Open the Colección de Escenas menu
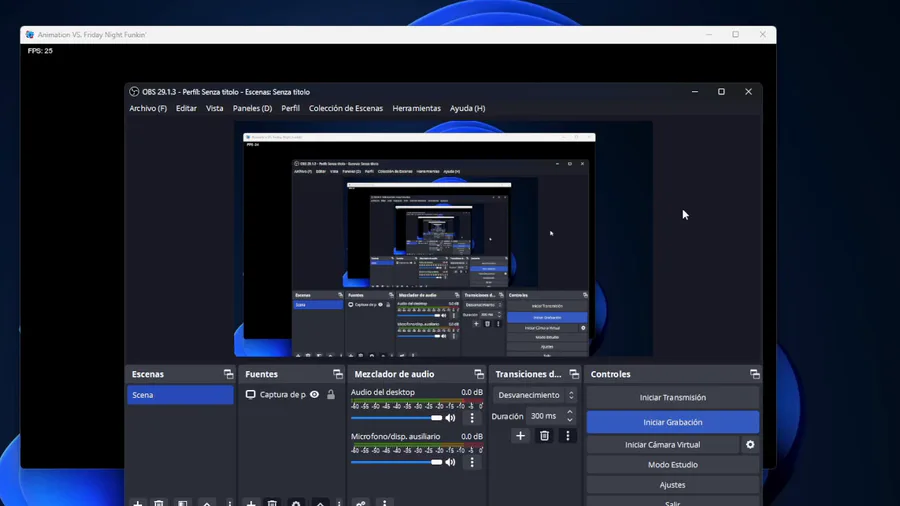The width and height of the screenshot is (900, 506). pos(346,108)
